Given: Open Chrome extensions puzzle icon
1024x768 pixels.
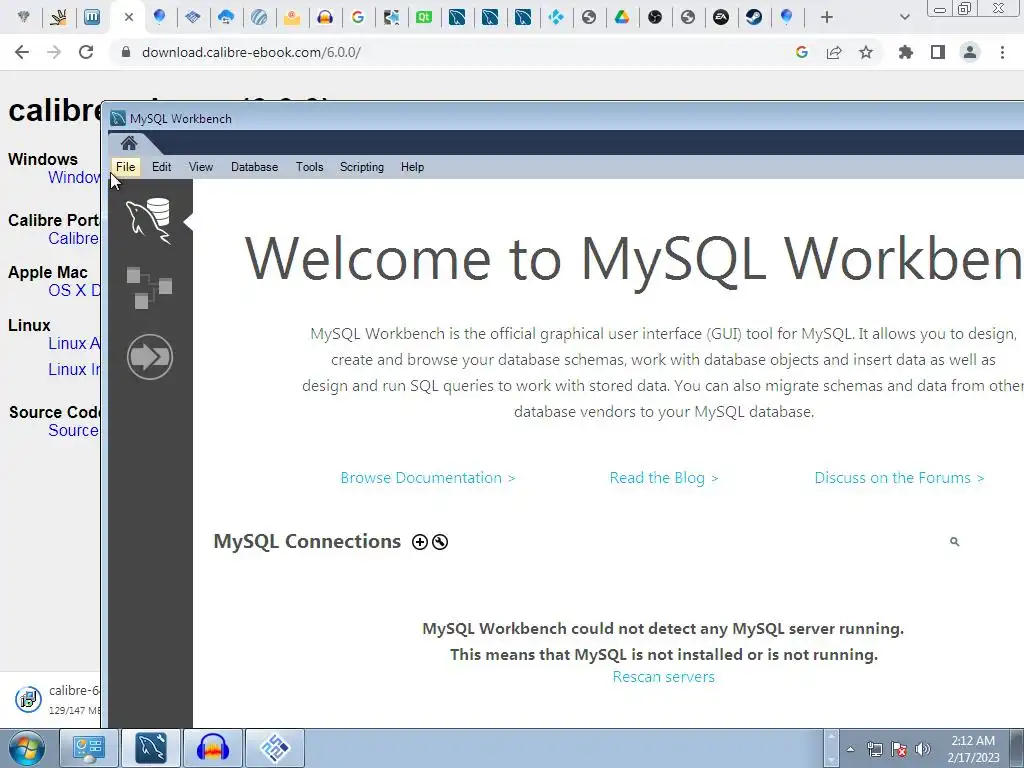Looking at the screenshot, I should [x=906, y=52].
